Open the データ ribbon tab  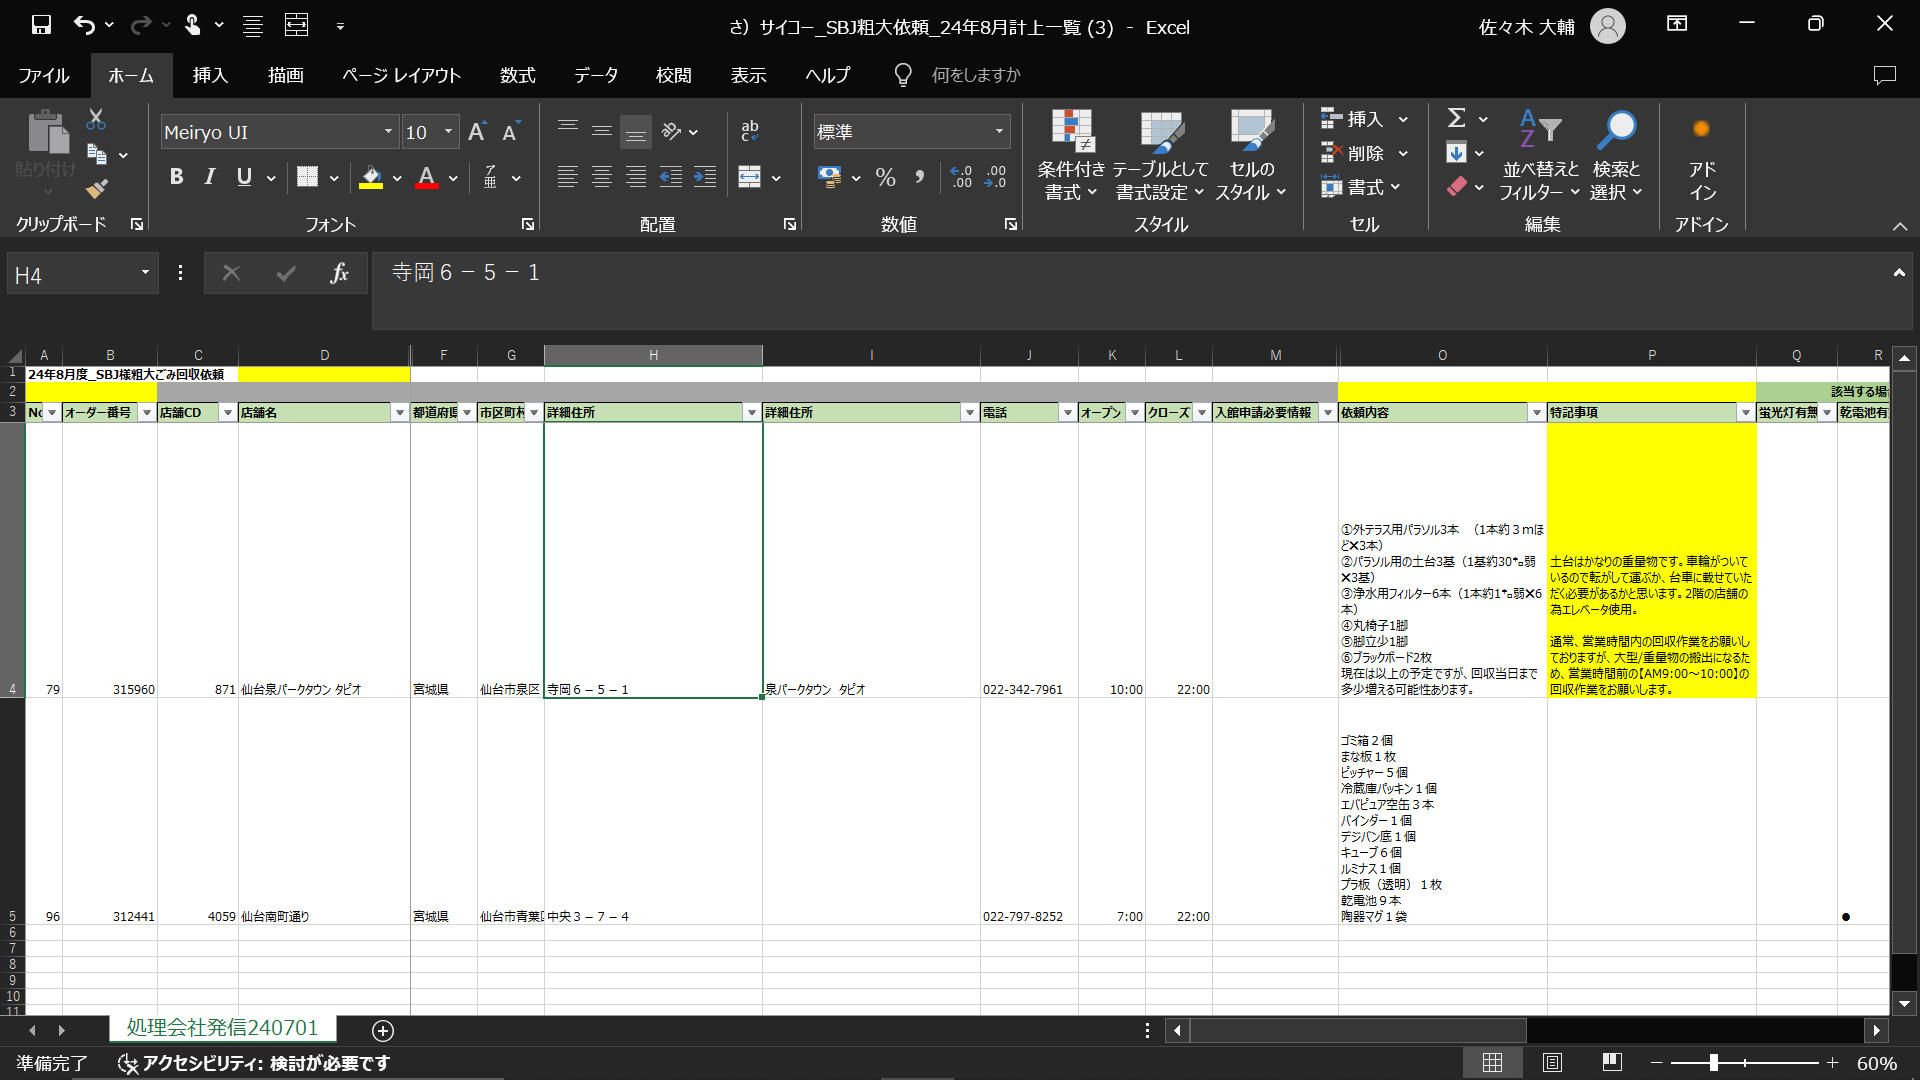(595, 75)
